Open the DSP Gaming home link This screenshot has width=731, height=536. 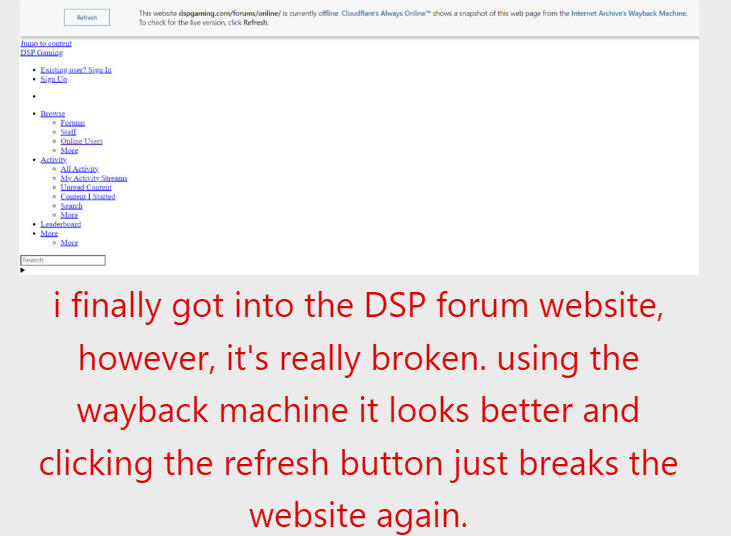(41, 53)
